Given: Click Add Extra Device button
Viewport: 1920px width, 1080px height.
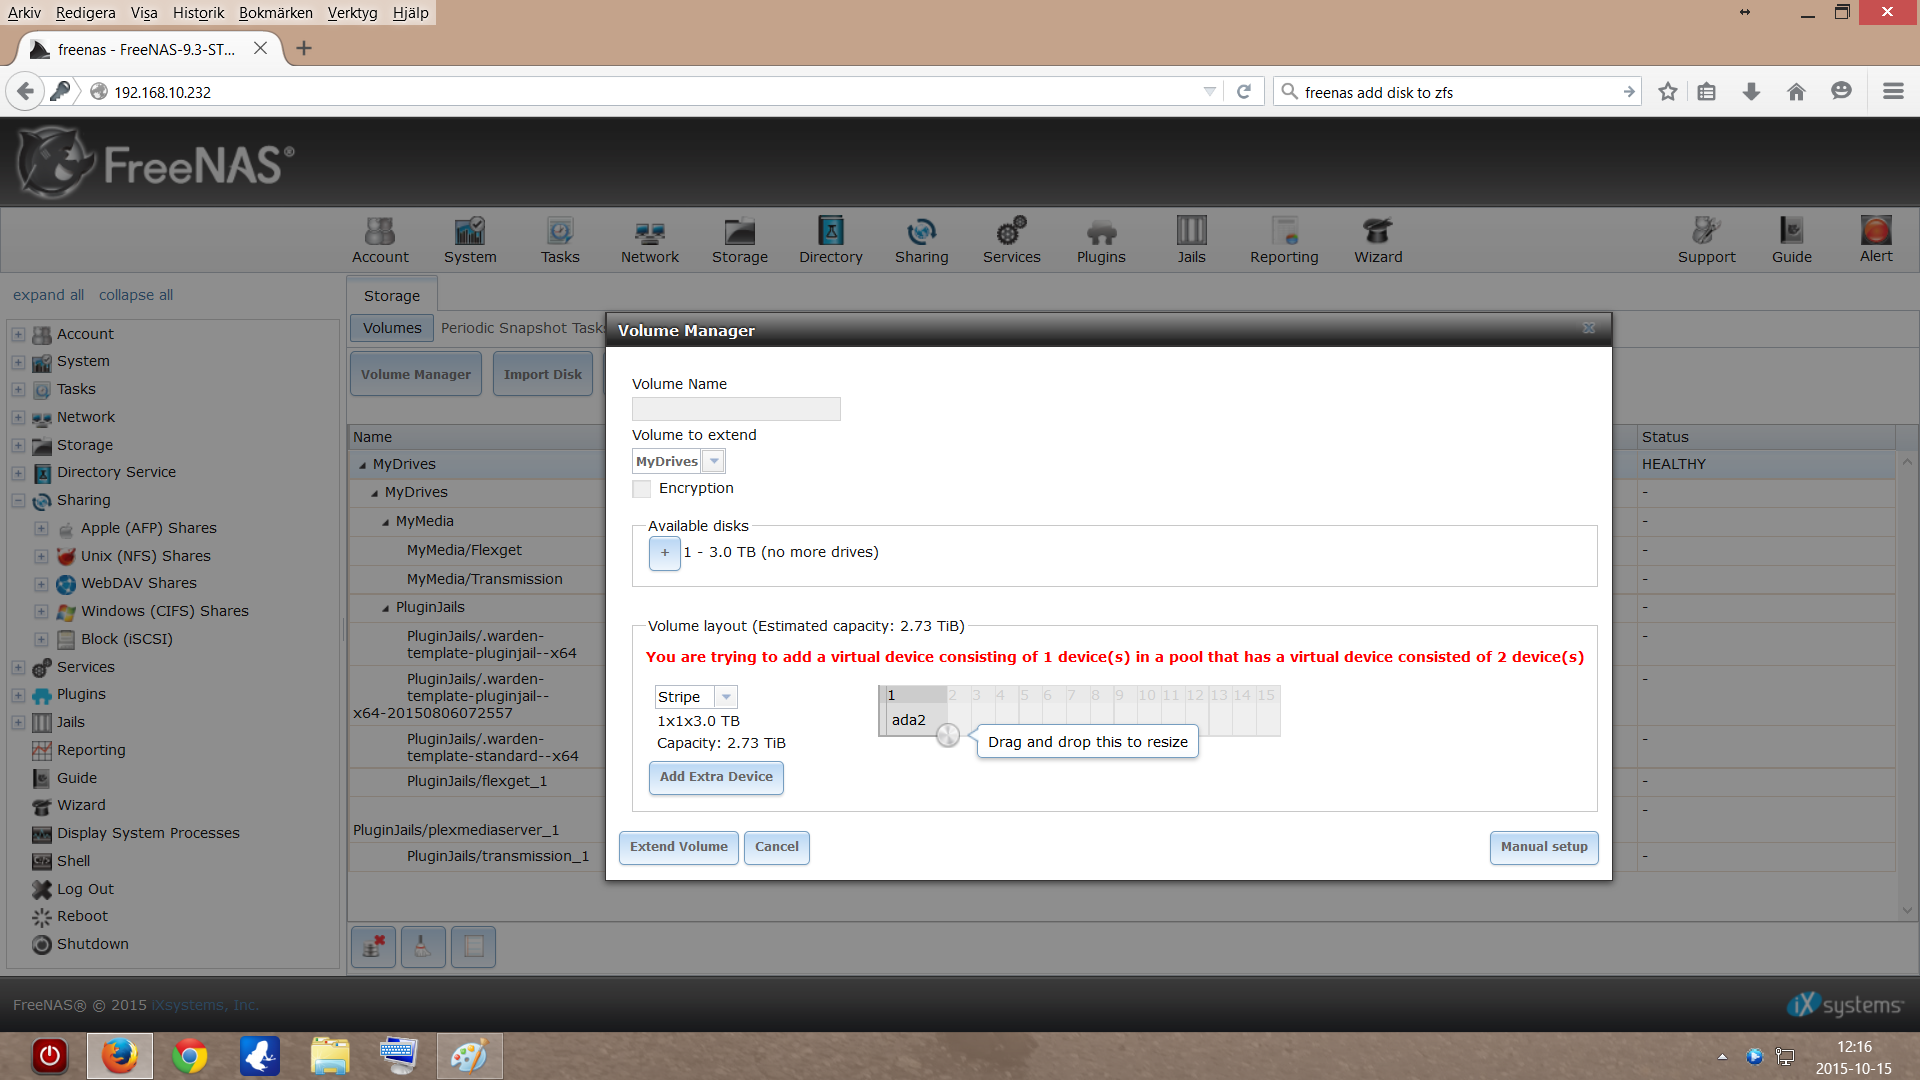Looking at the screenshot, I should click(716, 777).
